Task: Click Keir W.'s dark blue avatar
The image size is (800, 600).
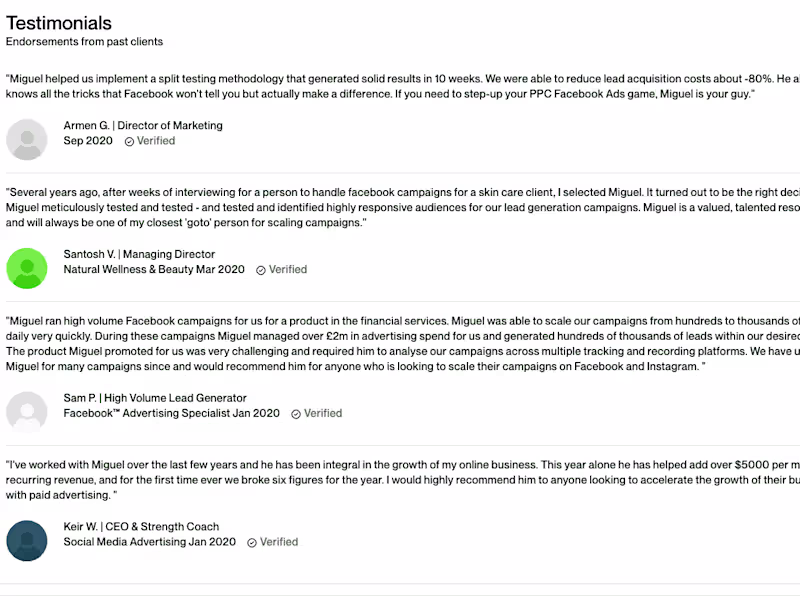Action: point(27,540)
